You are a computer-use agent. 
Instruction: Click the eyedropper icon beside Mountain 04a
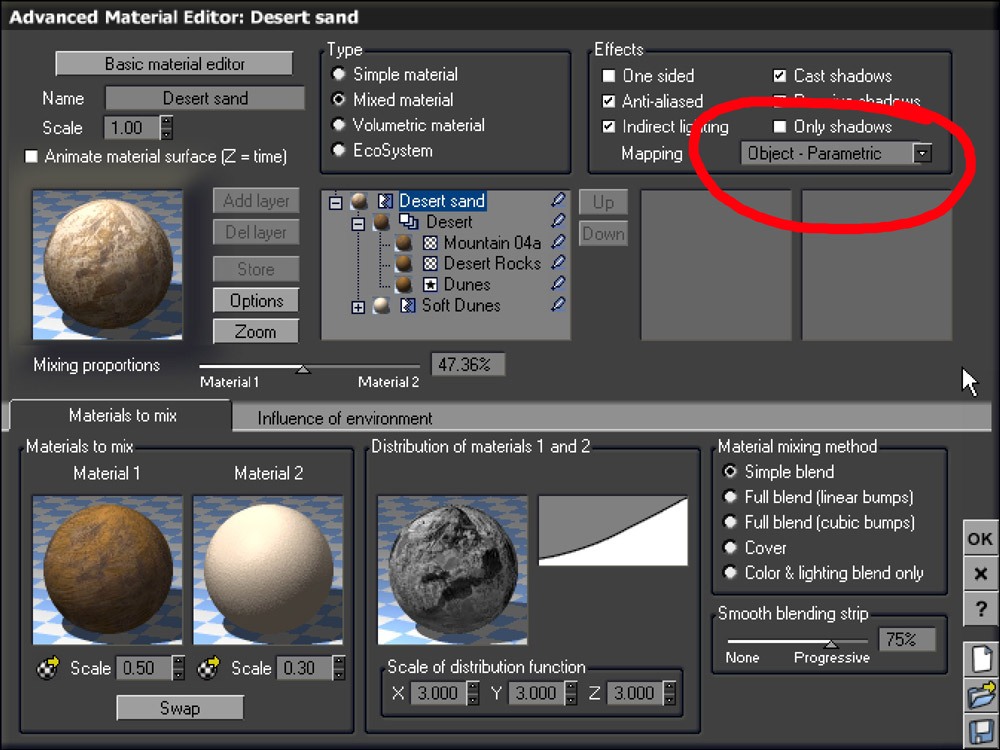(x=558, y=242)
